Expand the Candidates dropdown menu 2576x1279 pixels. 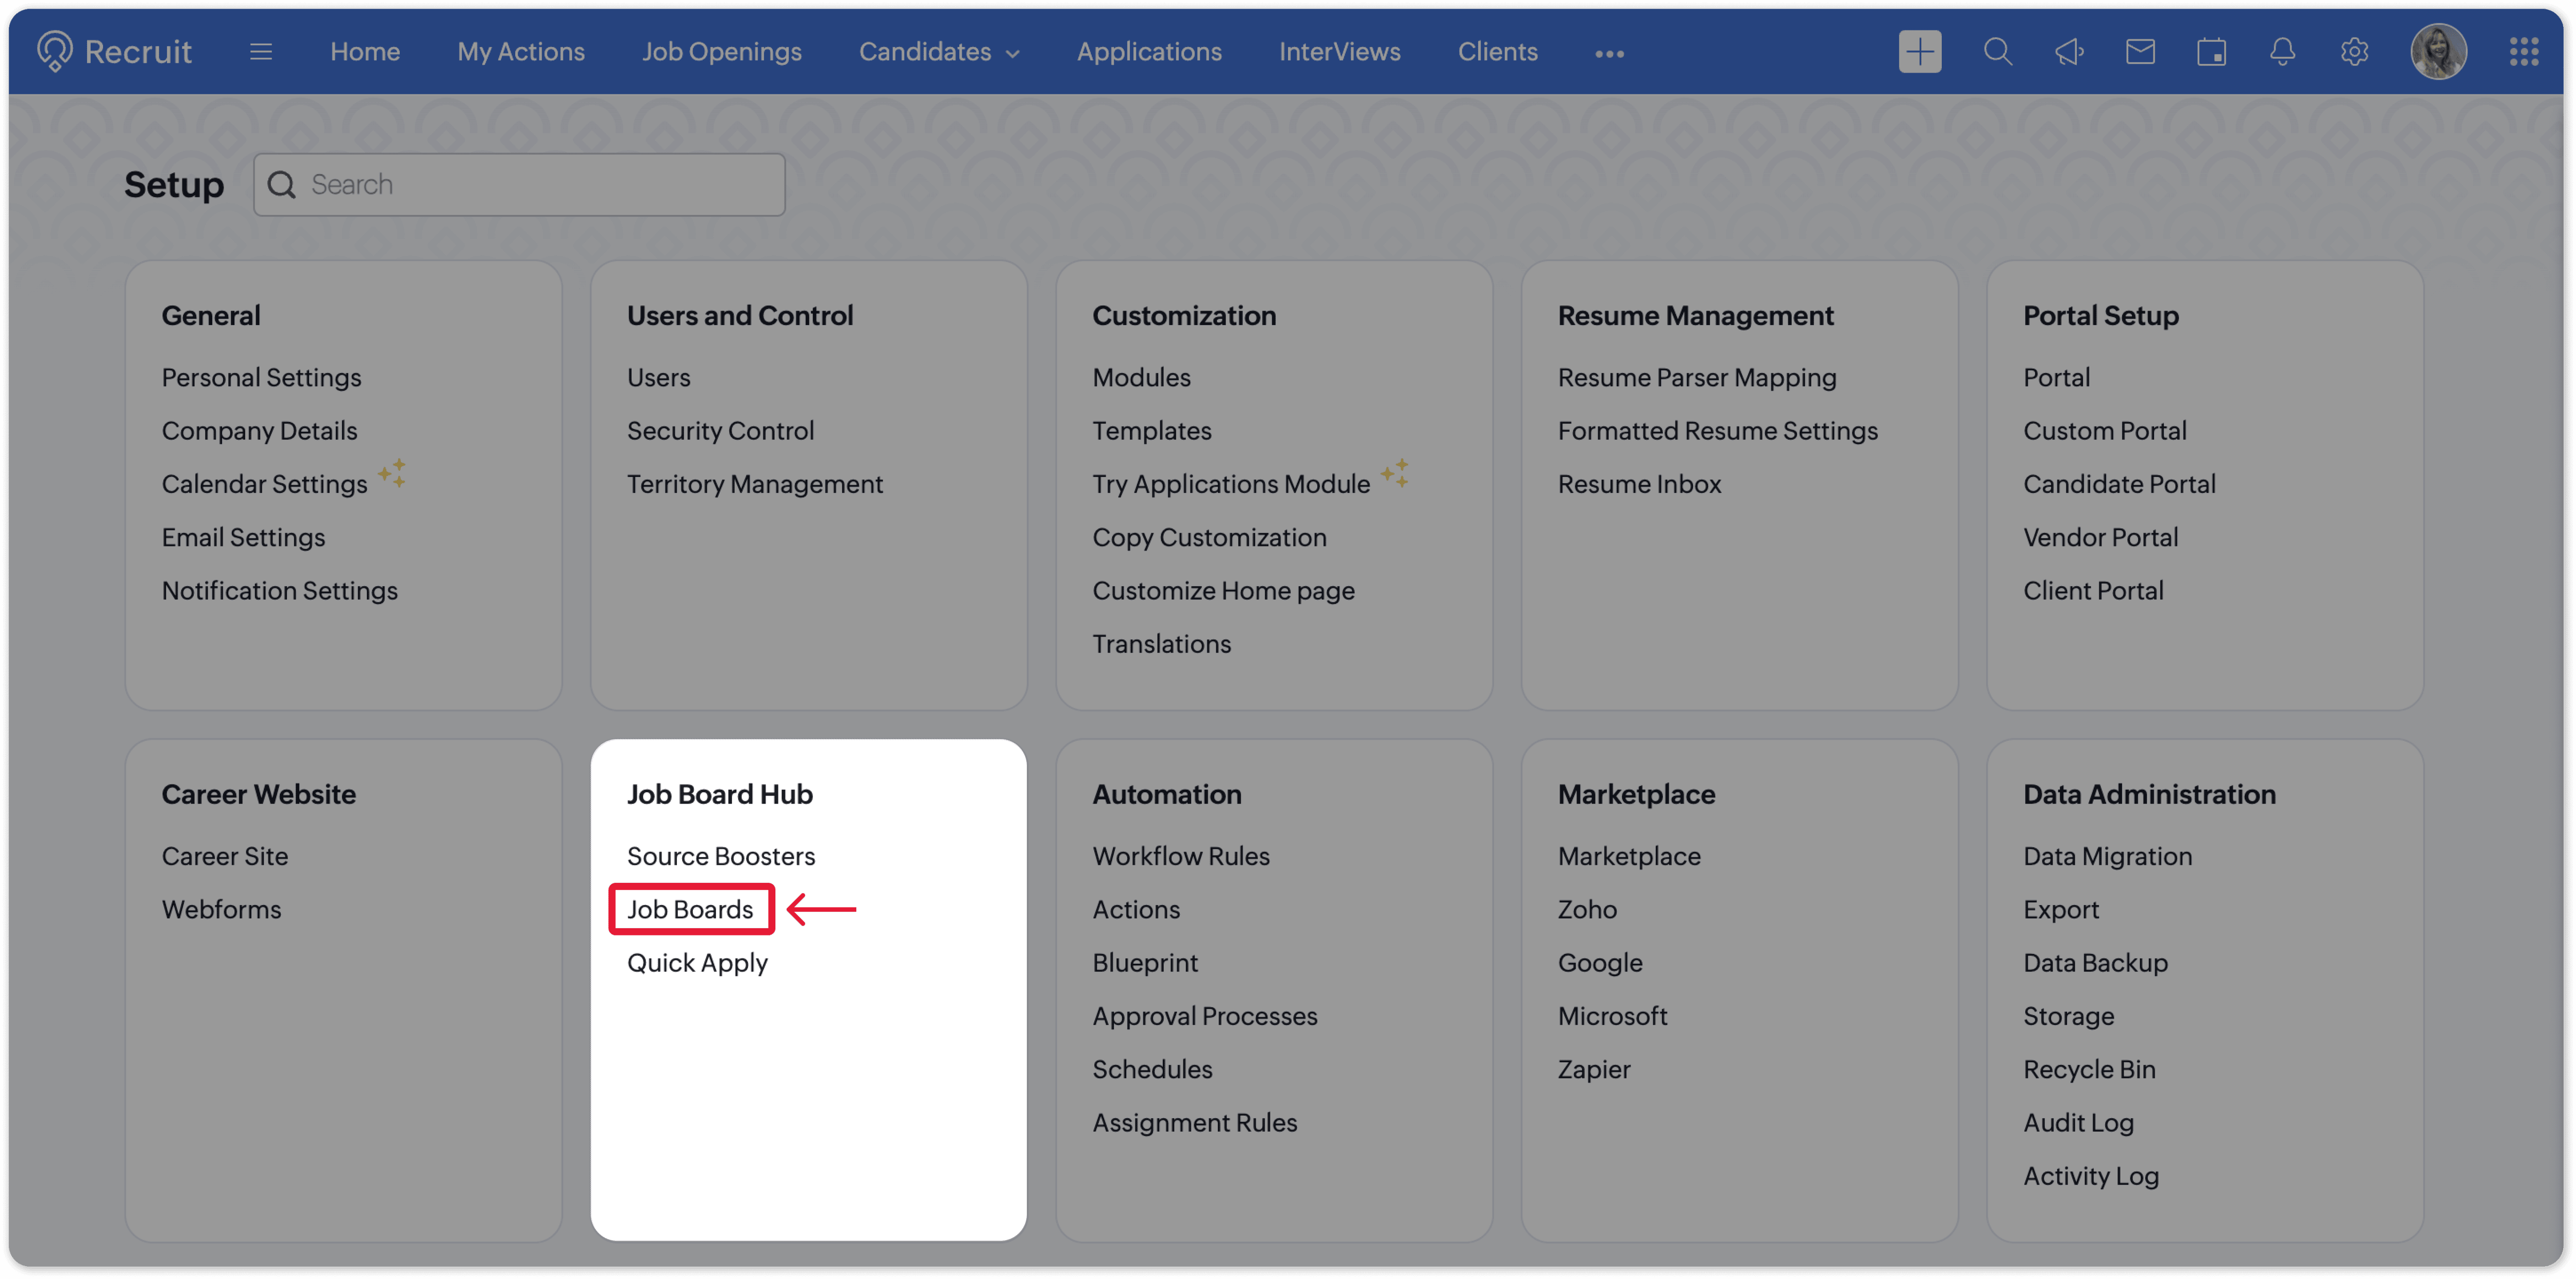[x=939, y=52]
